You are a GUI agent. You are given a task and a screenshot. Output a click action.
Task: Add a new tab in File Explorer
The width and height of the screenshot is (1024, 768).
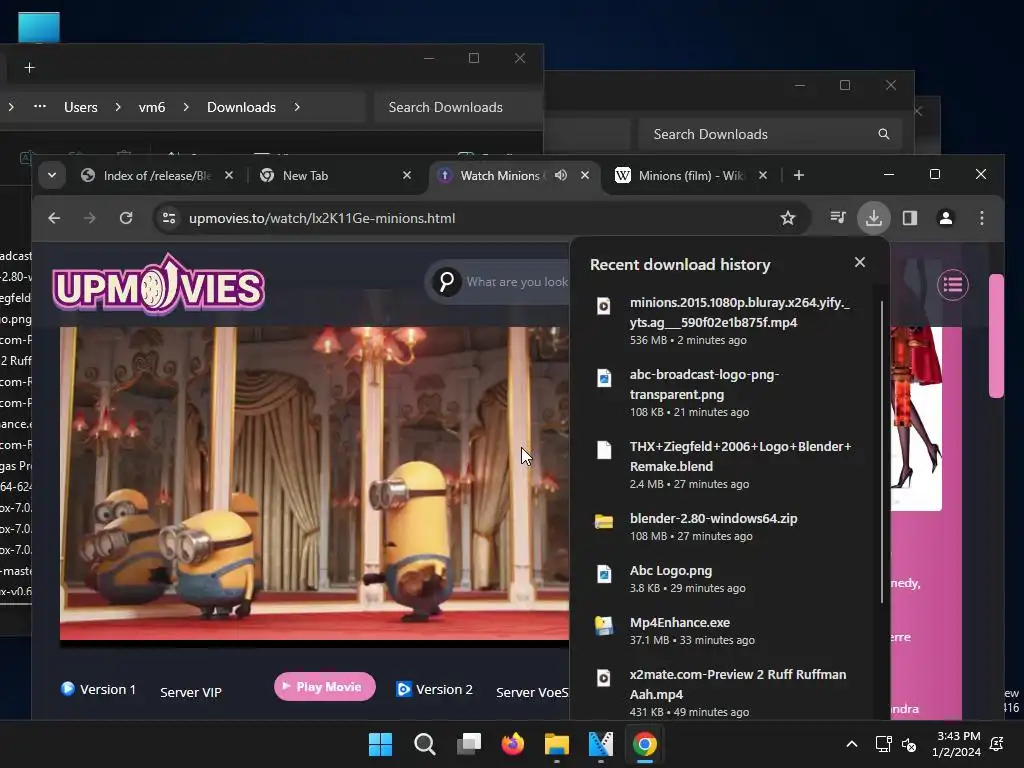29,67
